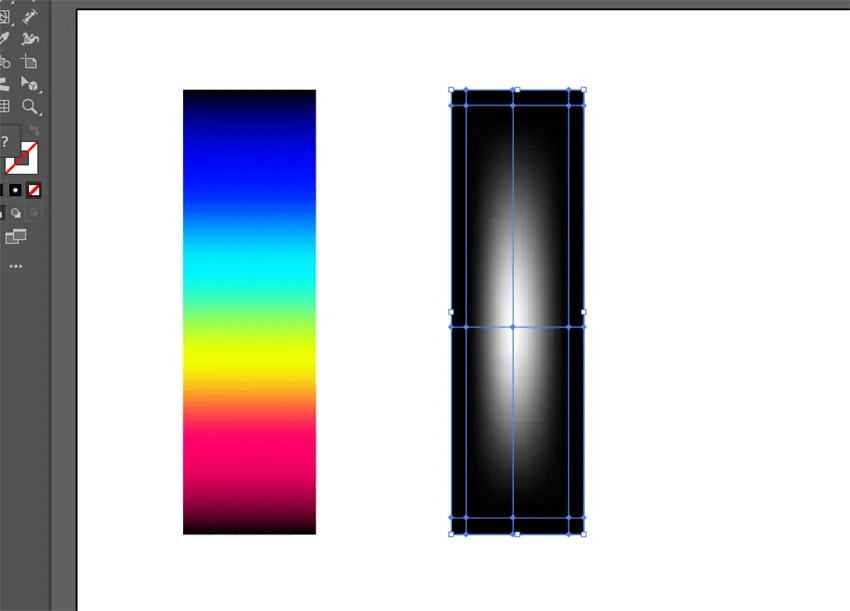
Task: Click the center mesh point of grayscale object
Action: point(513,327)
